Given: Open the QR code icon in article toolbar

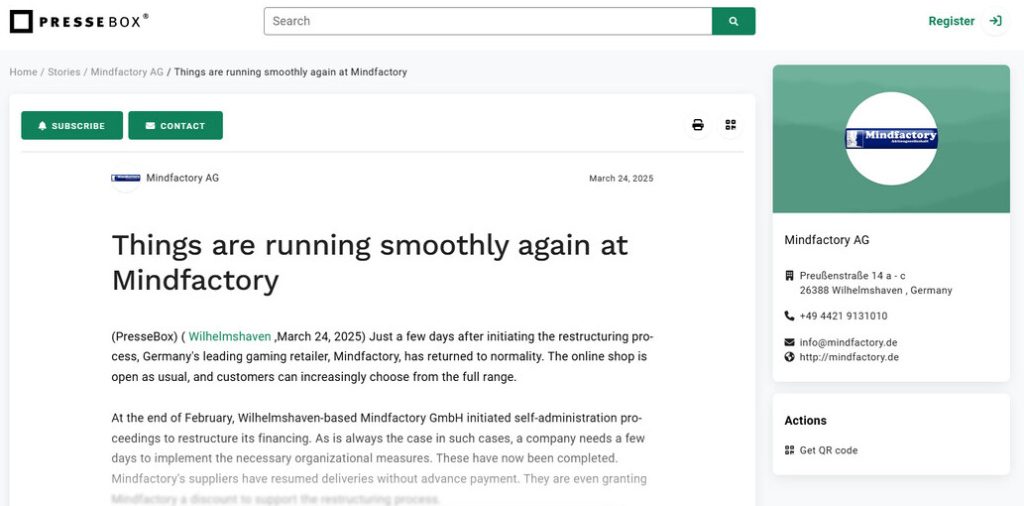Looking at the screenshot, I should click(x=731, y=125).
